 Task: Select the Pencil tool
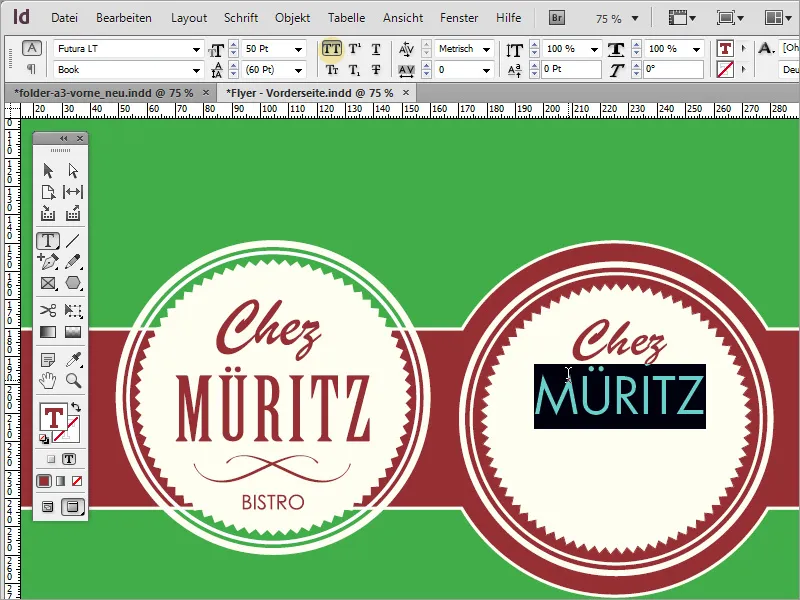[73, 262]
